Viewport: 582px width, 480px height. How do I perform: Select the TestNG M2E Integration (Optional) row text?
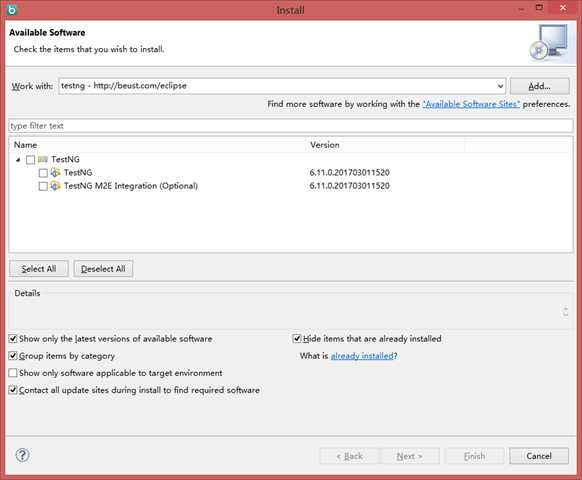(131, 186)
